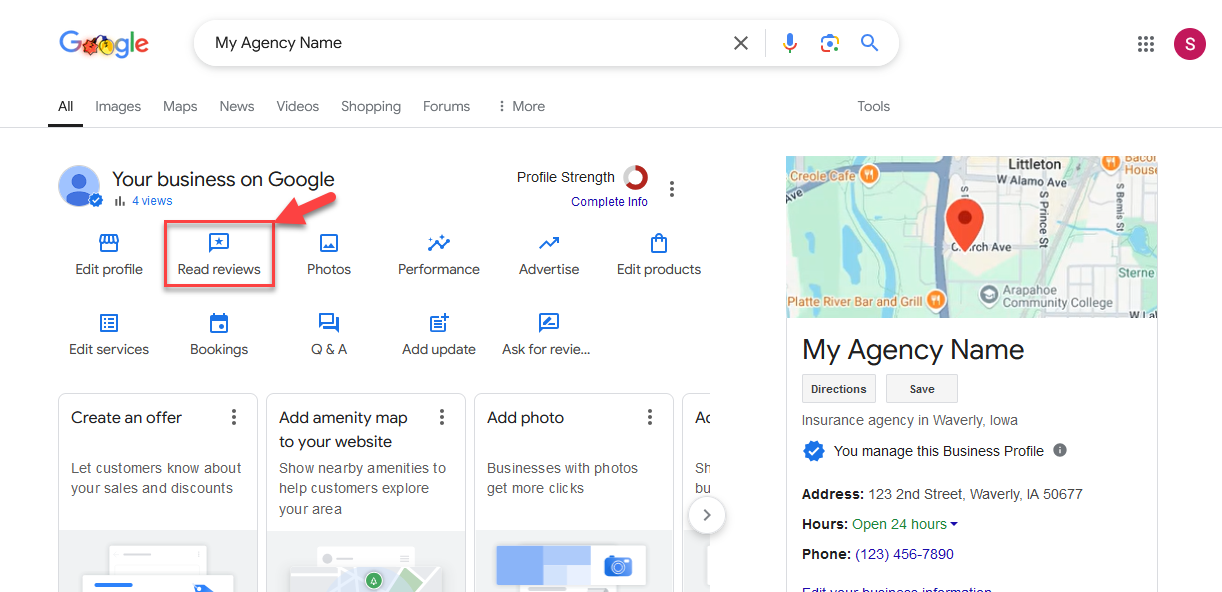Viewport: 1222px width, 592px height.
Task: Click the Google logo
Action: coord(104,43)
